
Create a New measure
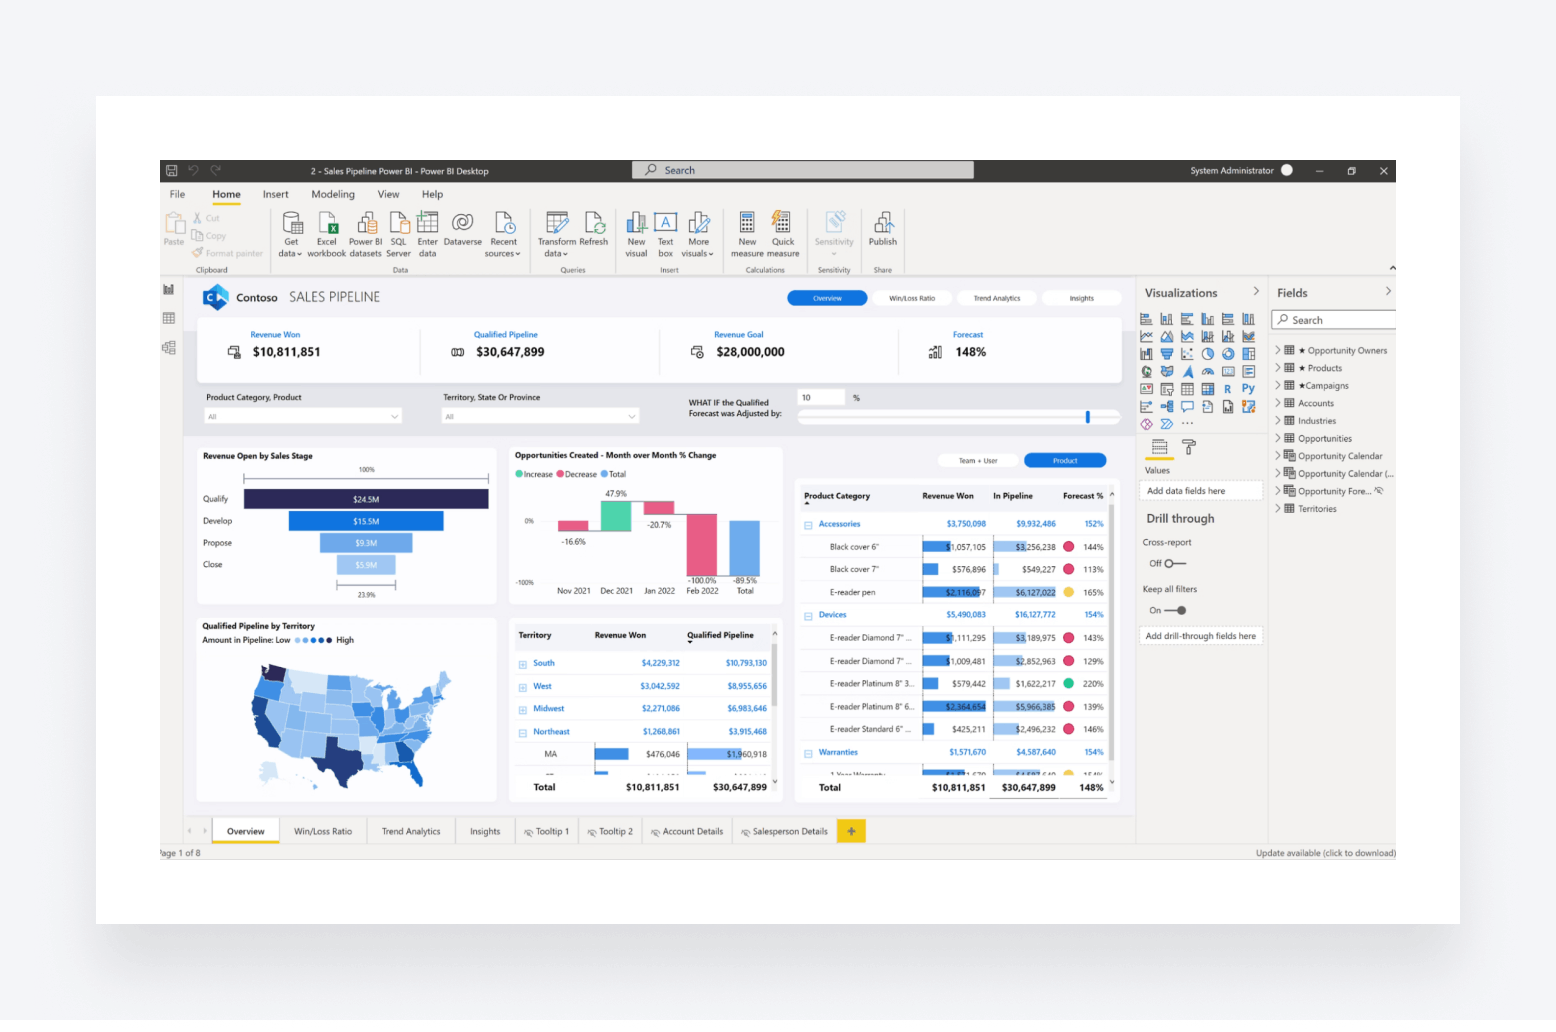tap(747, 234)
